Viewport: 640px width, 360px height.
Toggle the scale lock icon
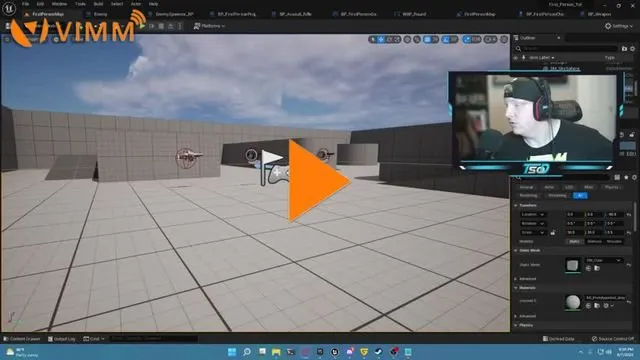tap(553, 233)
